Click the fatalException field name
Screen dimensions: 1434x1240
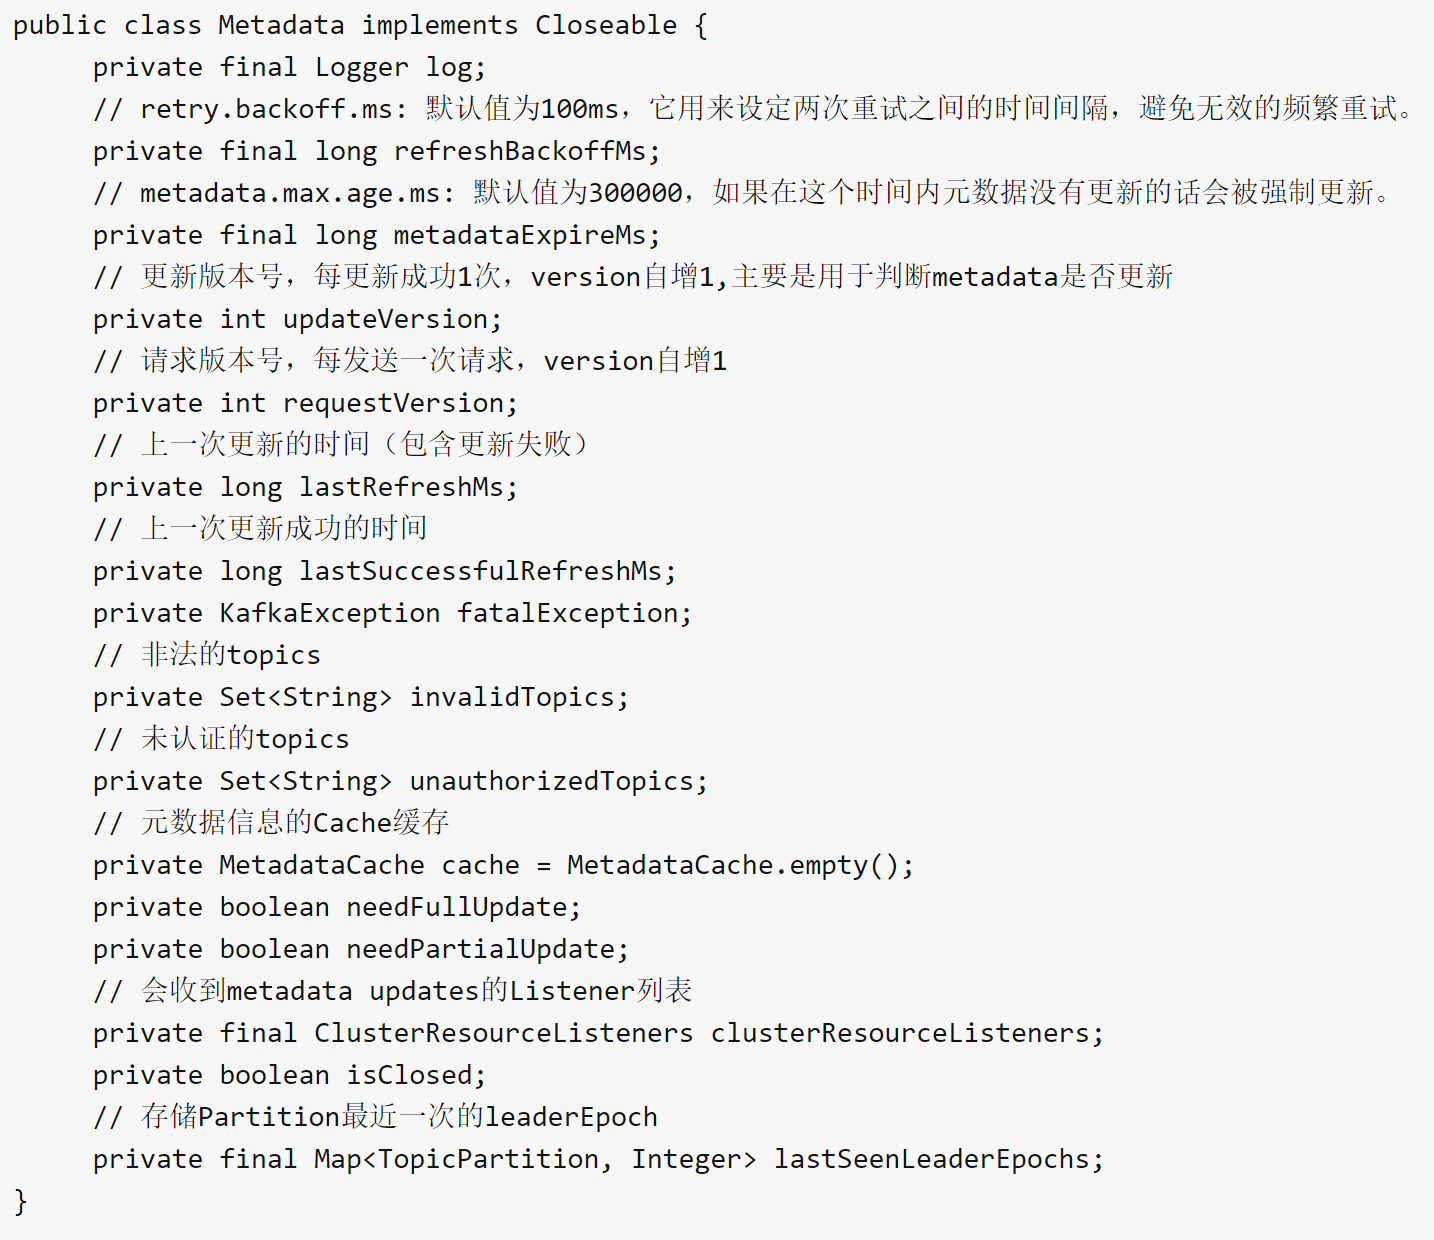coord(568,613)
